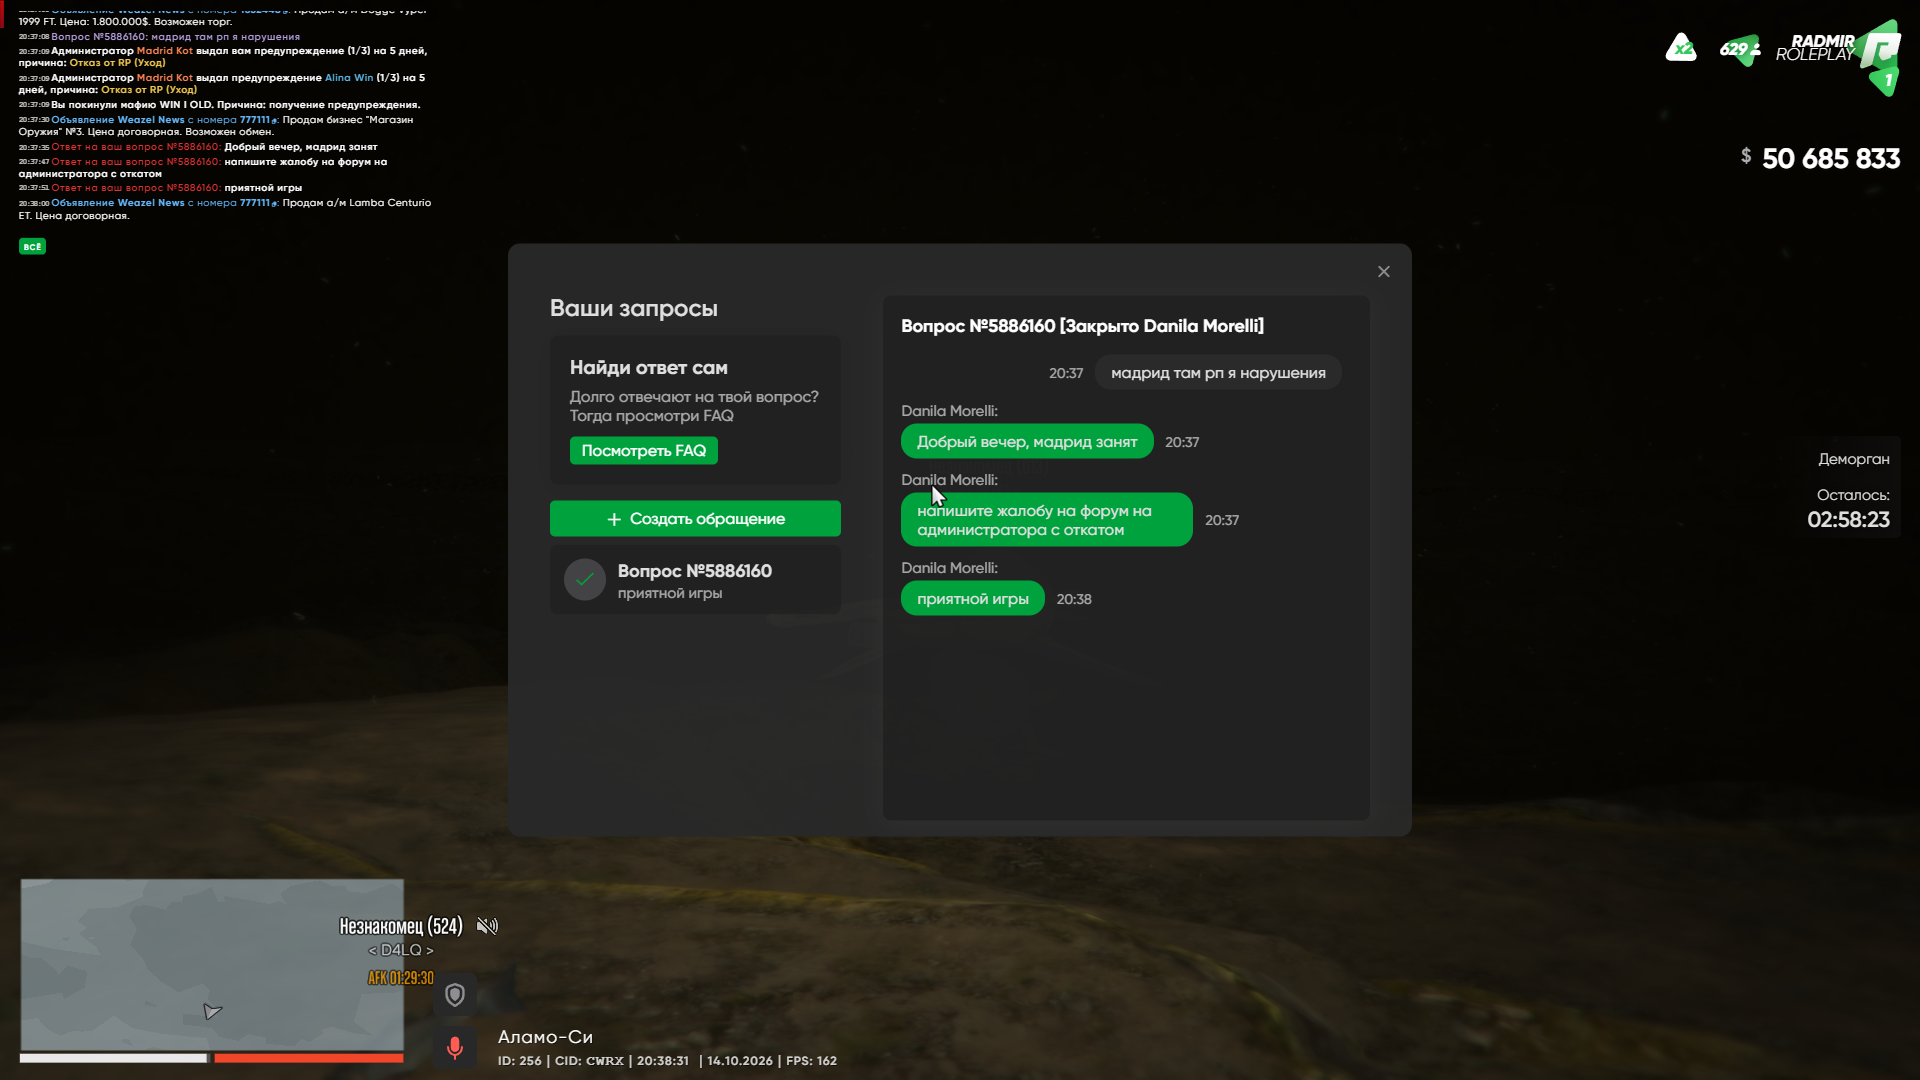This screenshot has height=1080, width=1920.
Task: Click the red bar under the minimap
Action: [308, 1058]
